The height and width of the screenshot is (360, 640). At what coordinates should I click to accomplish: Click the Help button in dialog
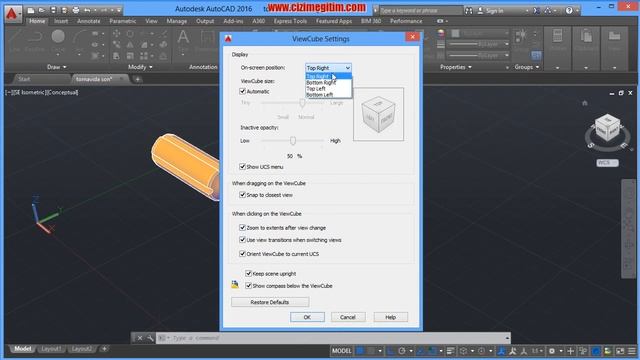point(391,317)
